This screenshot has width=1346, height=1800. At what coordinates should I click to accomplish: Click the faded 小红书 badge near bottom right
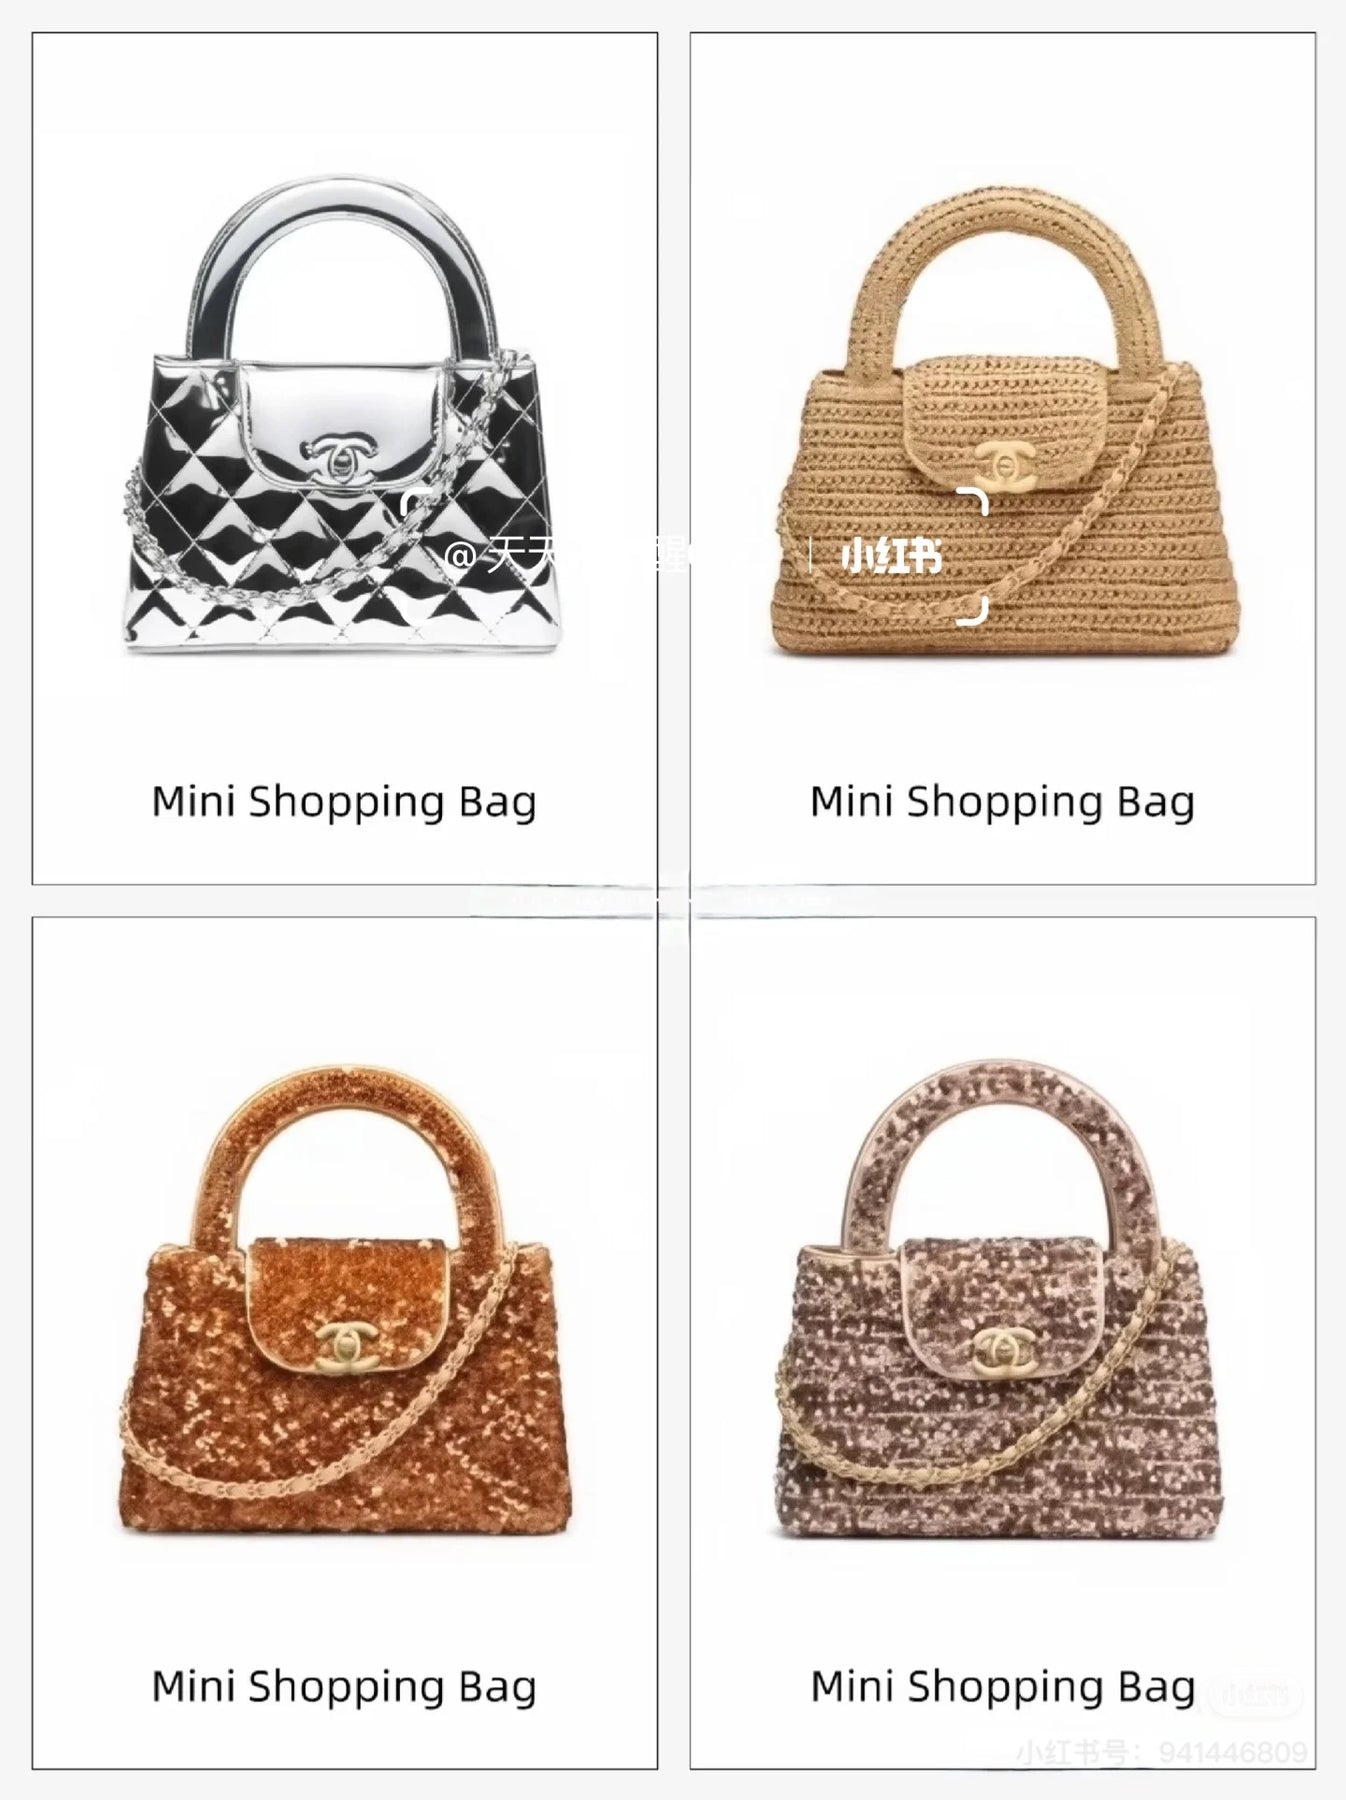(1256, 1694)
